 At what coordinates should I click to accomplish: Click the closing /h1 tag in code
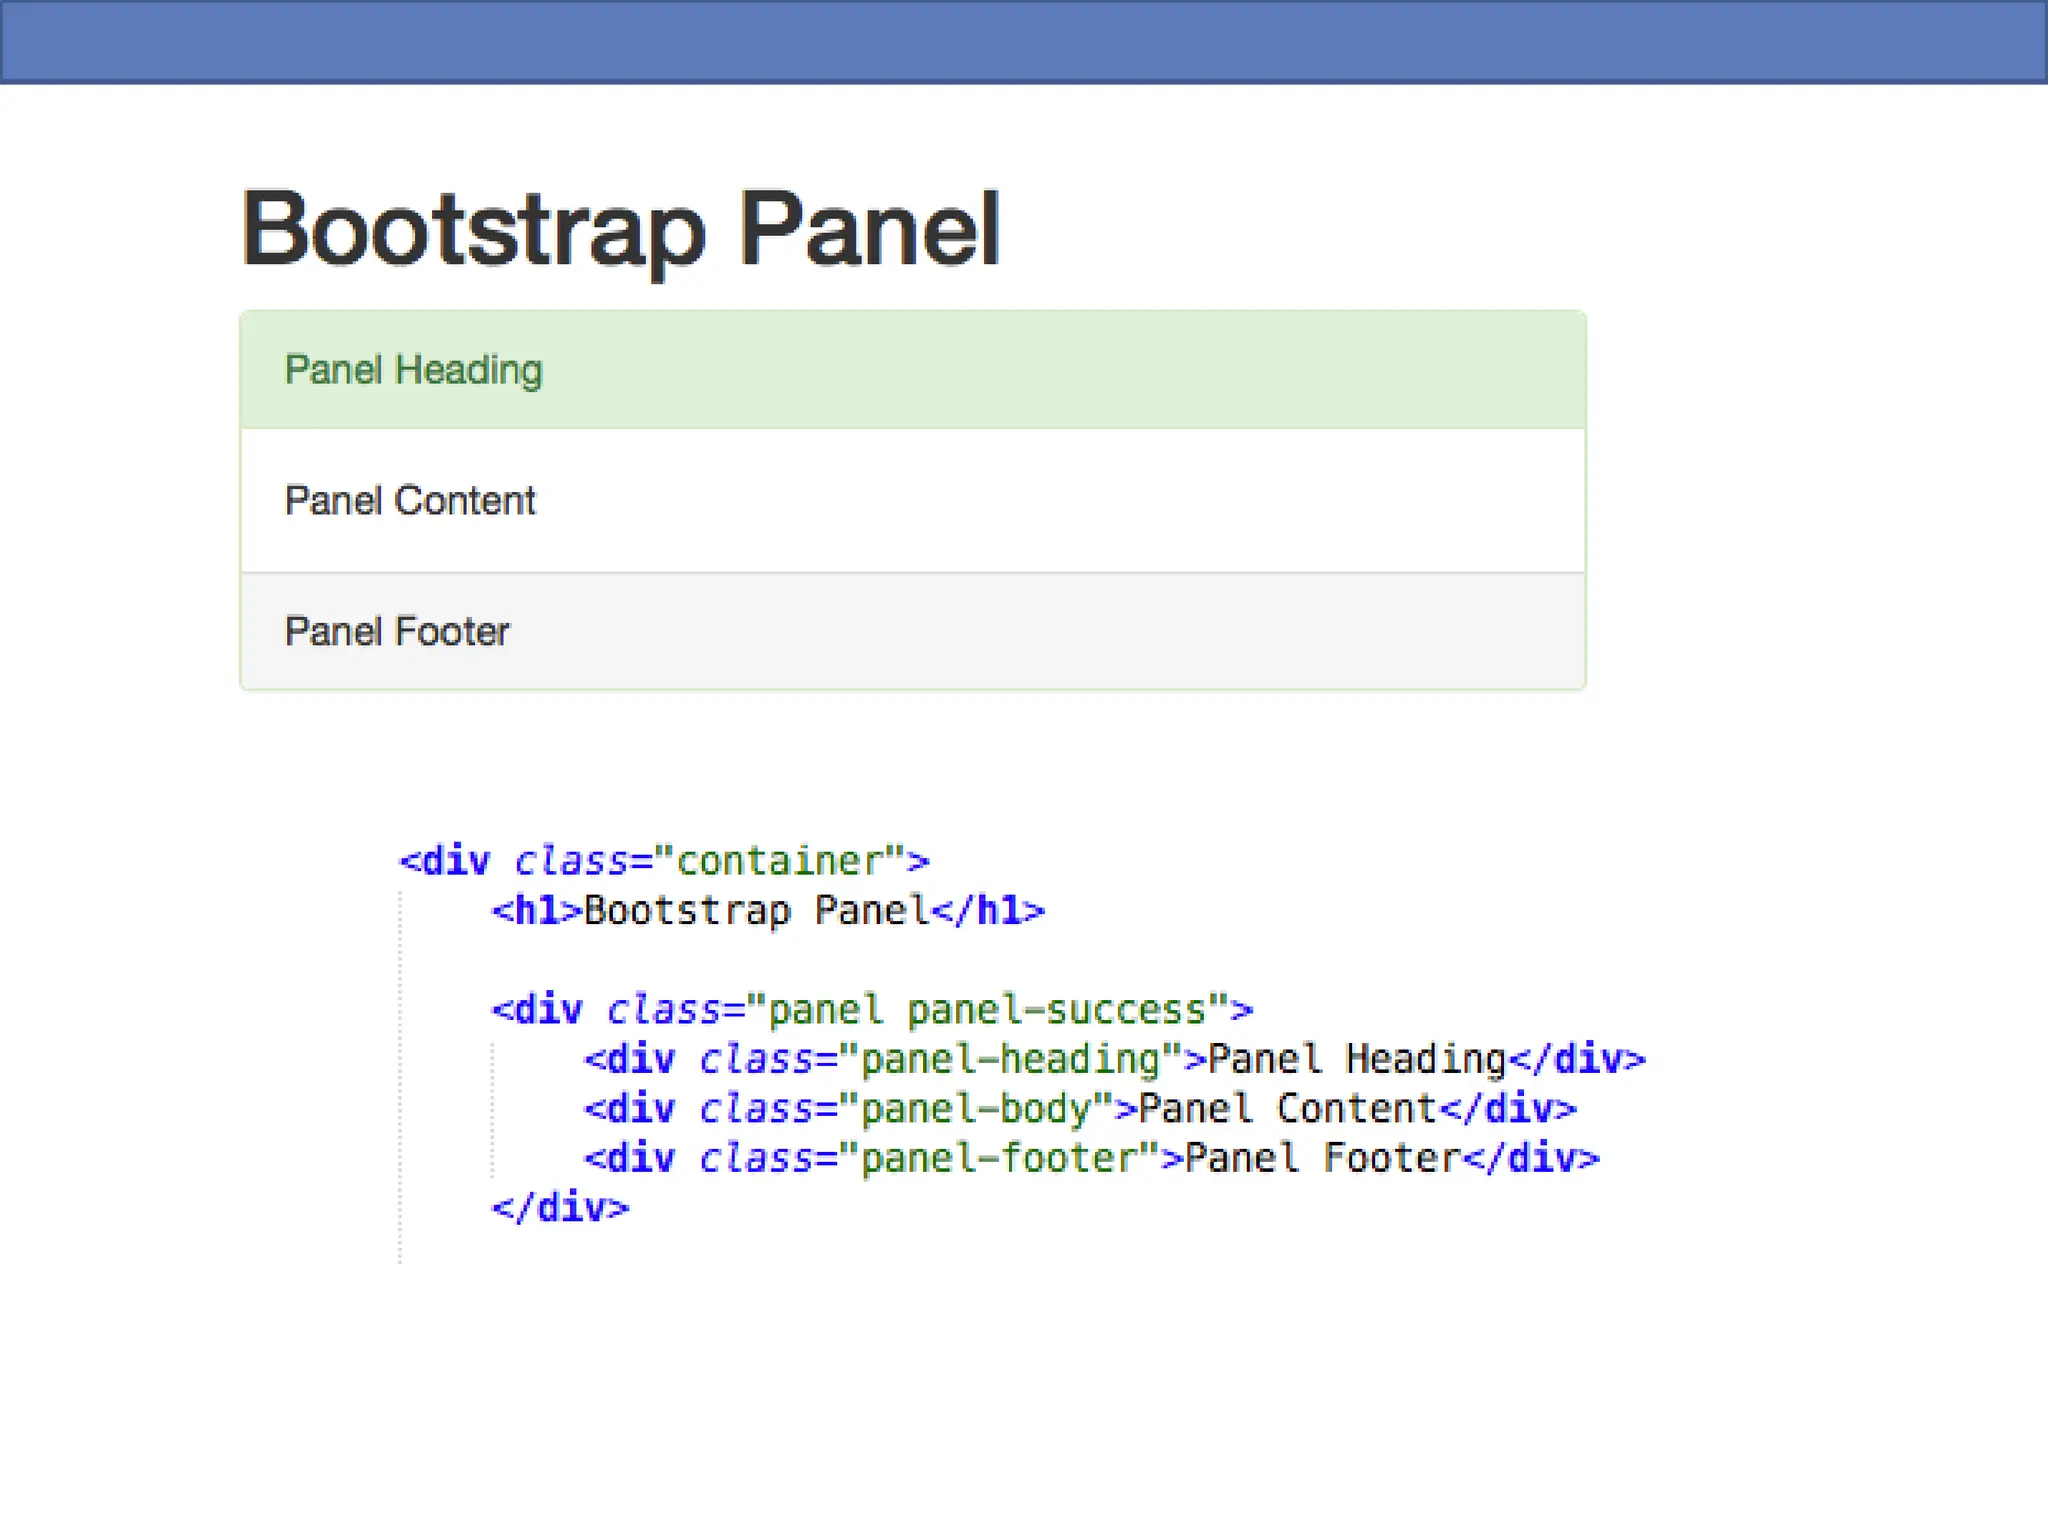point(989,911)
